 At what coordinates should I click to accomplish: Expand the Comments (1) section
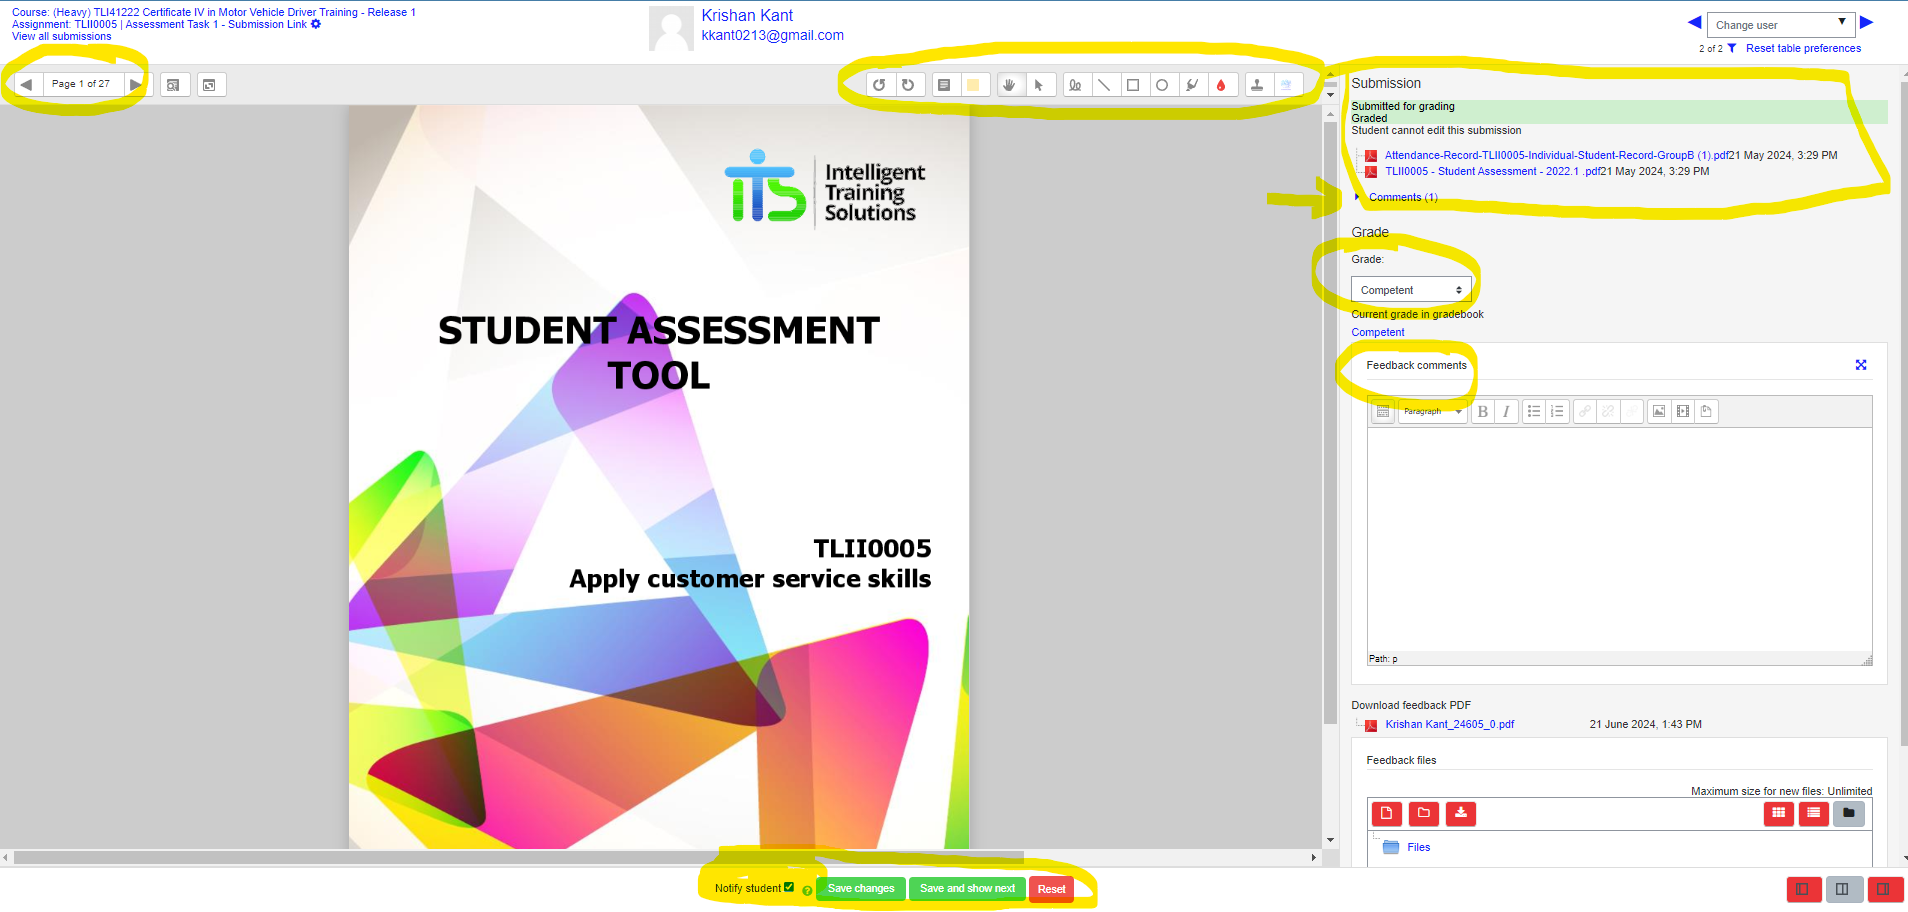1402,198
